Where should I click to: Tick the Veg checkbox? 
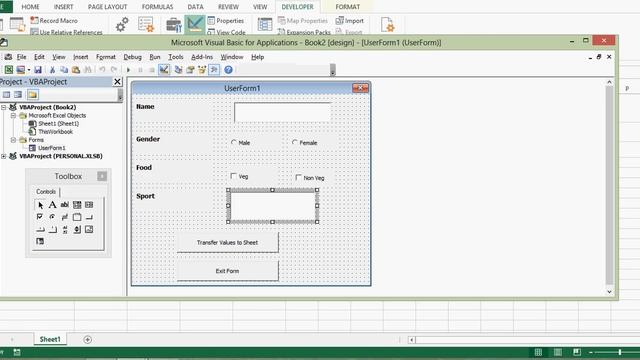(x=233, y=176)
